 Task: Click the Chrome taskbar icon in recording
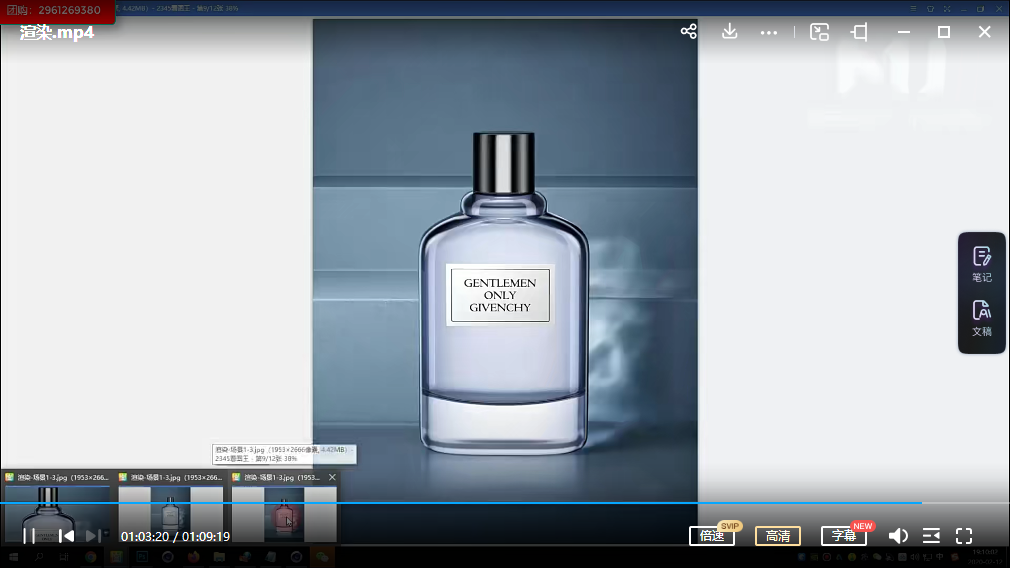(x=90, y=557)
